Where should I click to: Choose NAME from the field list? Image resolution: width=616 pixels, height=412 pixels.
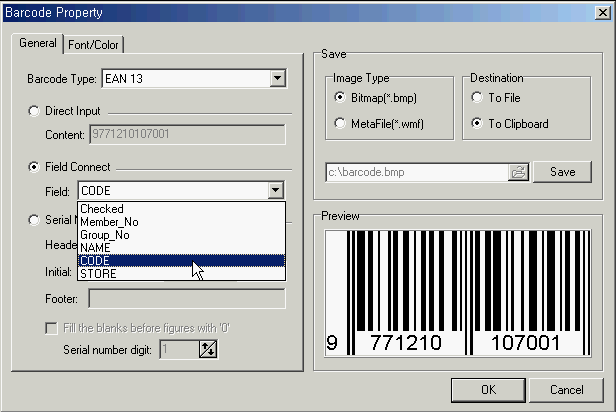(x=182, y=248)
